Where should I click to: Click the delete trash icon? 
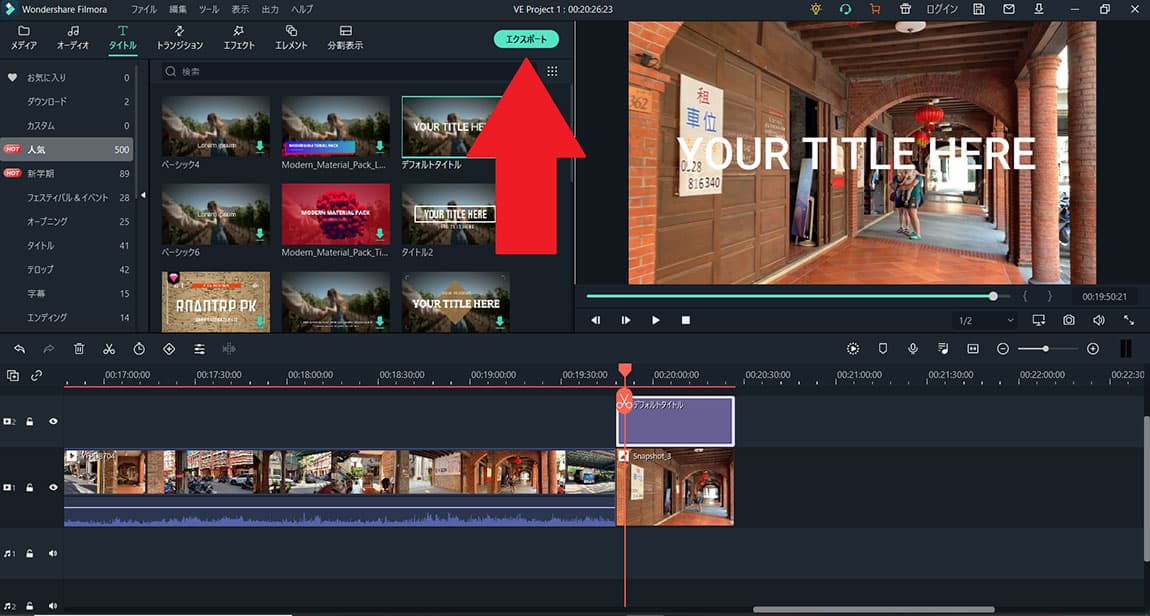[79, 349]
